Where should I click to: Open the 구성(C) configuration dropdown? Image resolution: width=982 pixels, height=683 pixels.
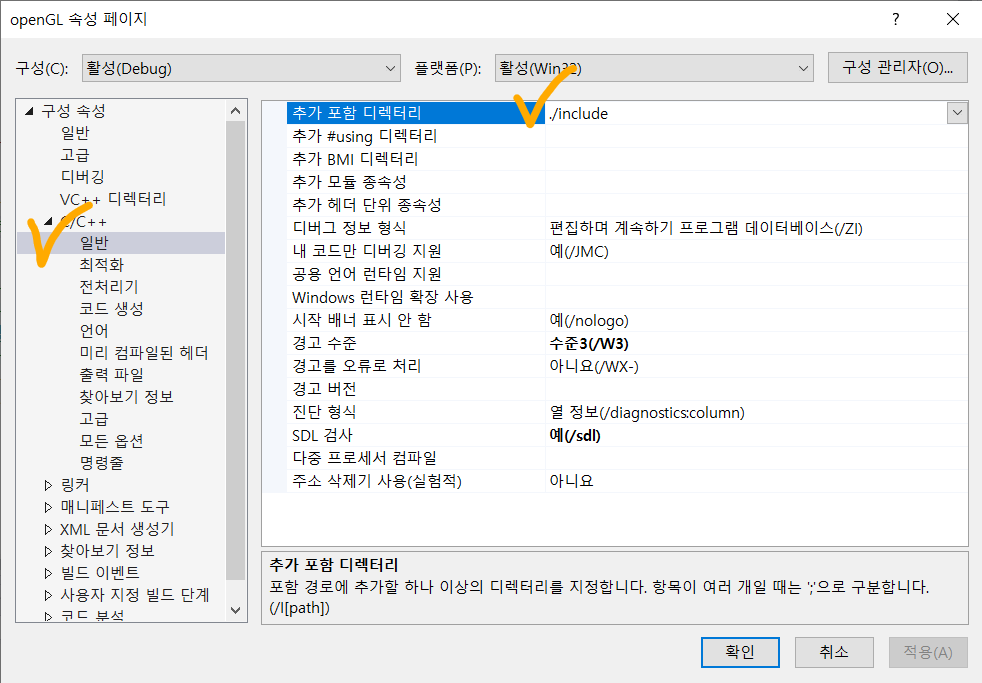pyautogui.click(x=241, y=68)
